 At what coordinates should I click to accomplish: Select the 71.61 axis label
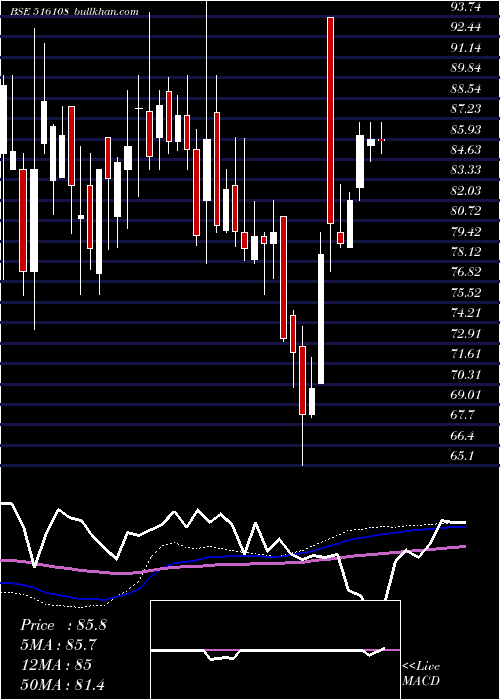(466, 354)
